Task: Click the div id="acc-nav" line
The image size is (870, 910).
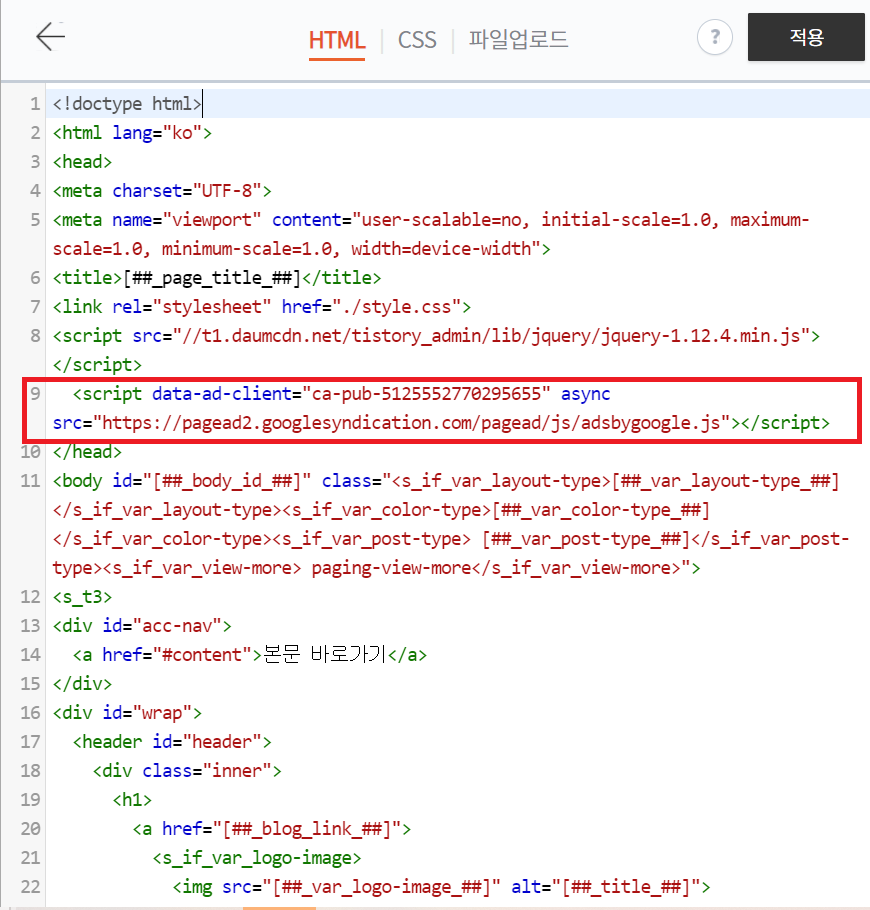Action: (x=142, y=626)
